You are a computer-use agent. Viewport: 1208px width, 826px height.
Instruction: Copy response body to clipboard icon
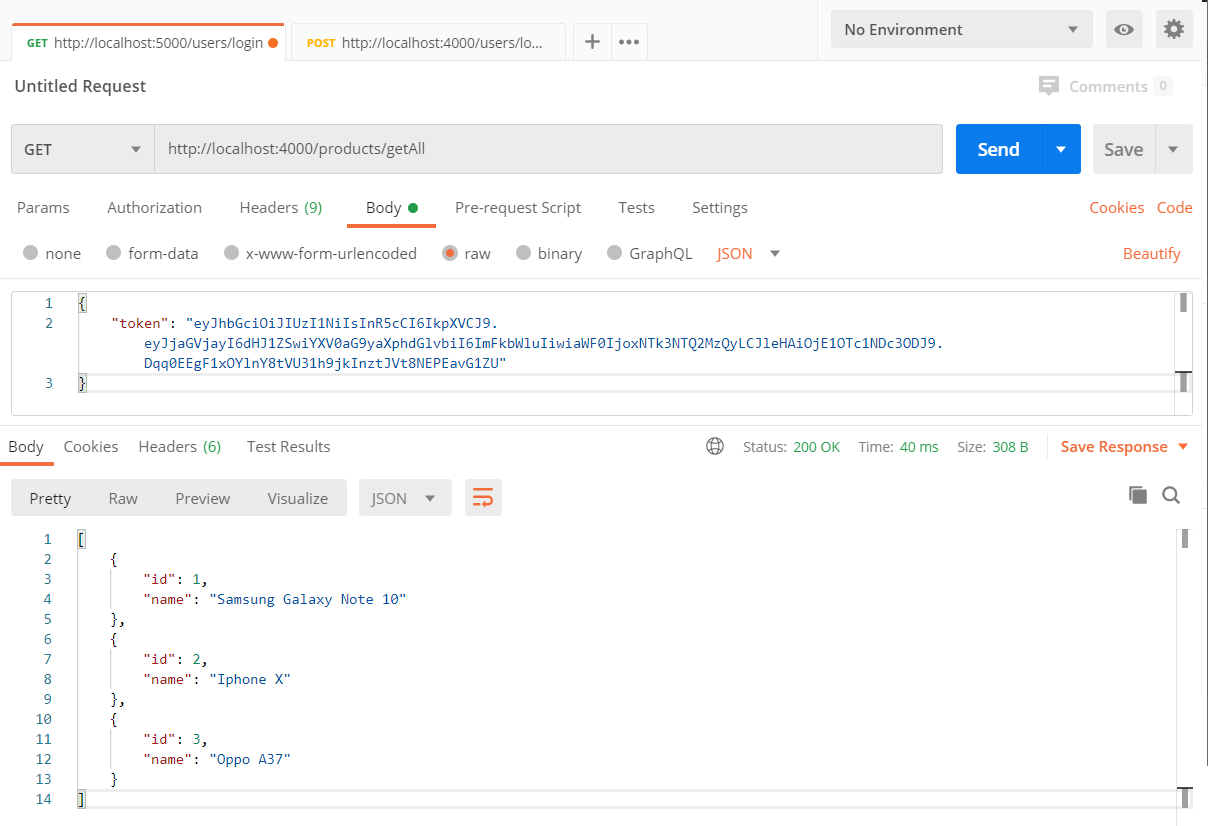pos(1137,495)
